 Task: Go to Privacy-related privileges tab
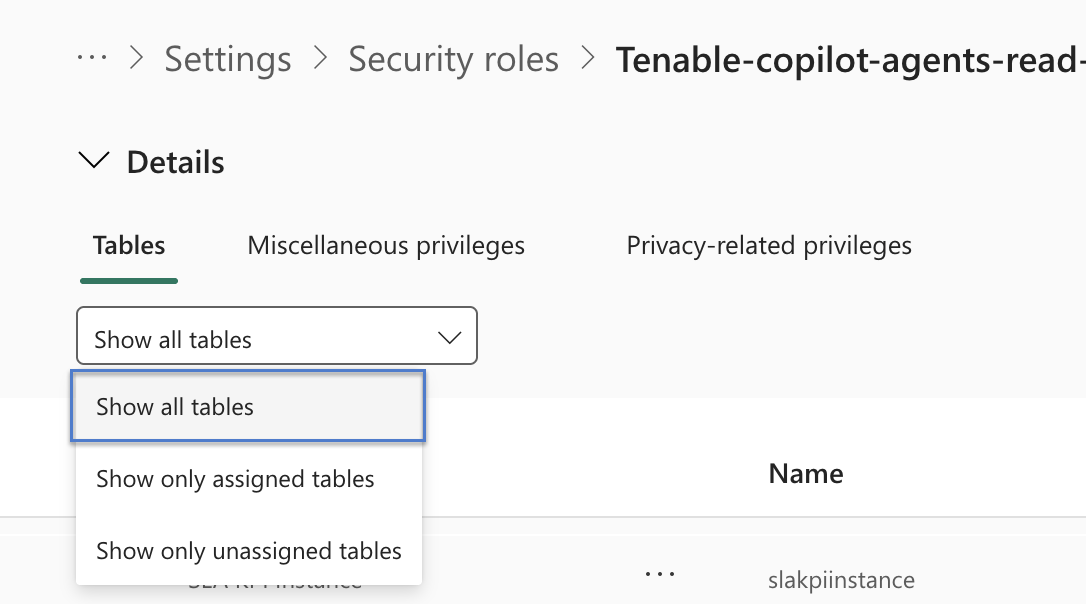pos(768,245)
